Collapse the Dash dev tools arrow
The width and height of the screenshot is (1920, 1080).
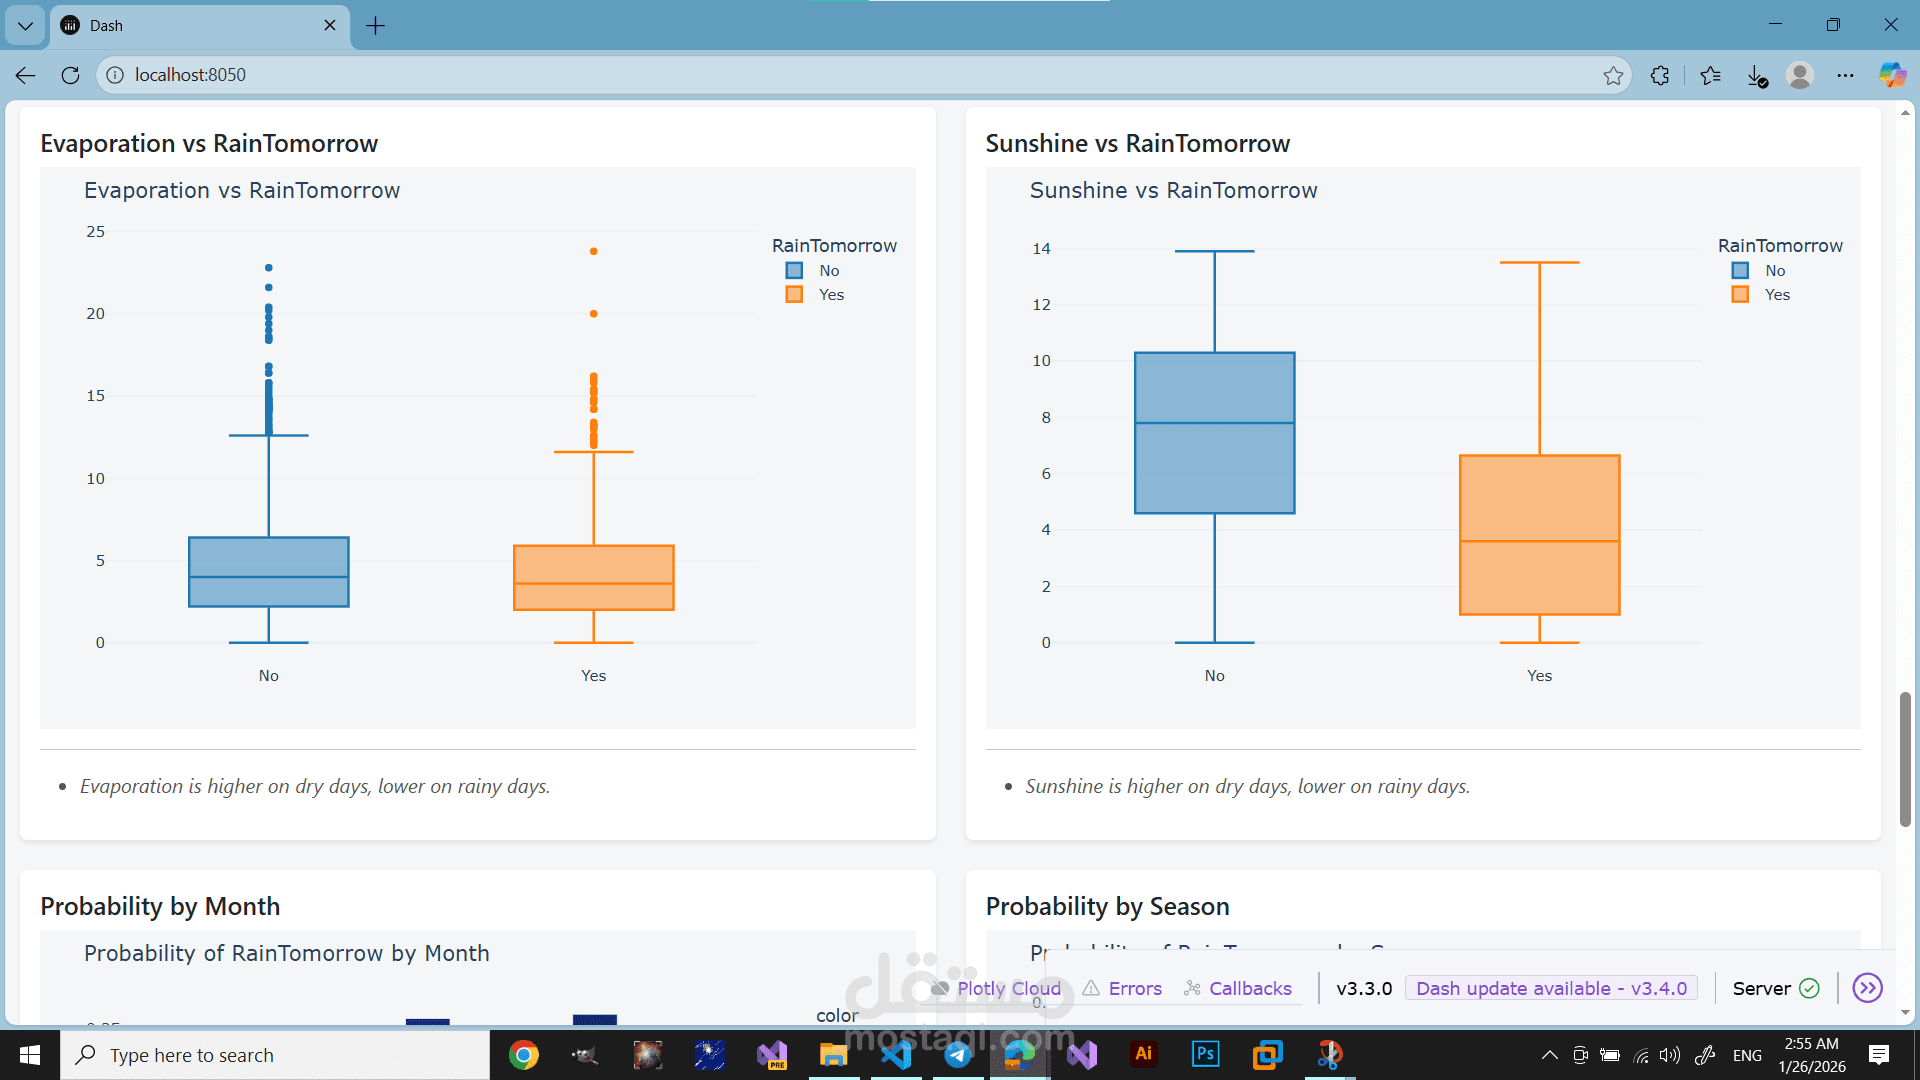coord(1867,988)
